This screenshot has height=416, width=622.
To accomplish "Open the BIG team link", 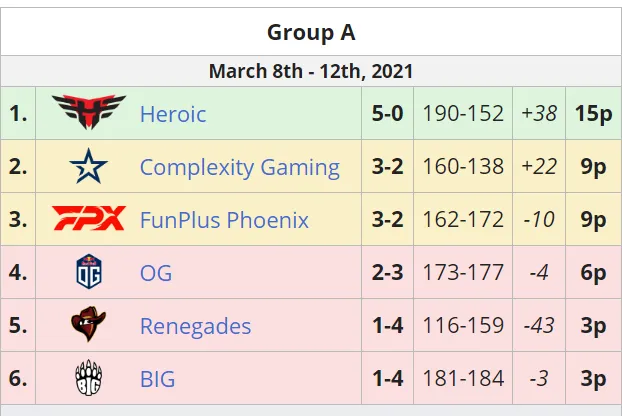I will pyautogui.click(x=157, y=379).
